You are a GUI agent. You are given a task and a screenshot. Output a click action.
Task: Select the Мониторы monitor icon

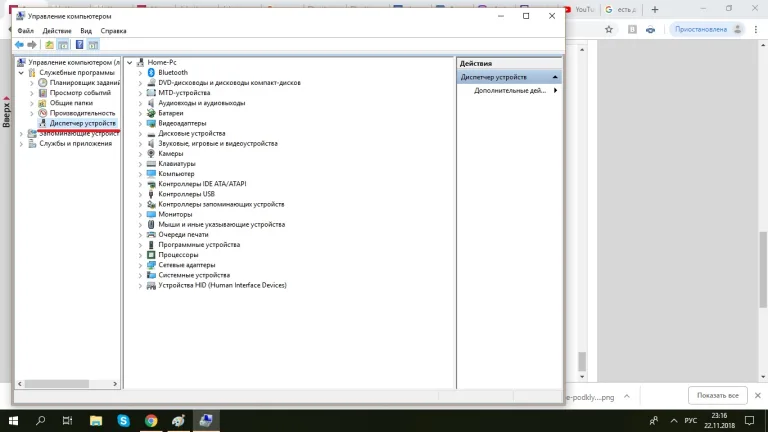(x=151, y=214)
